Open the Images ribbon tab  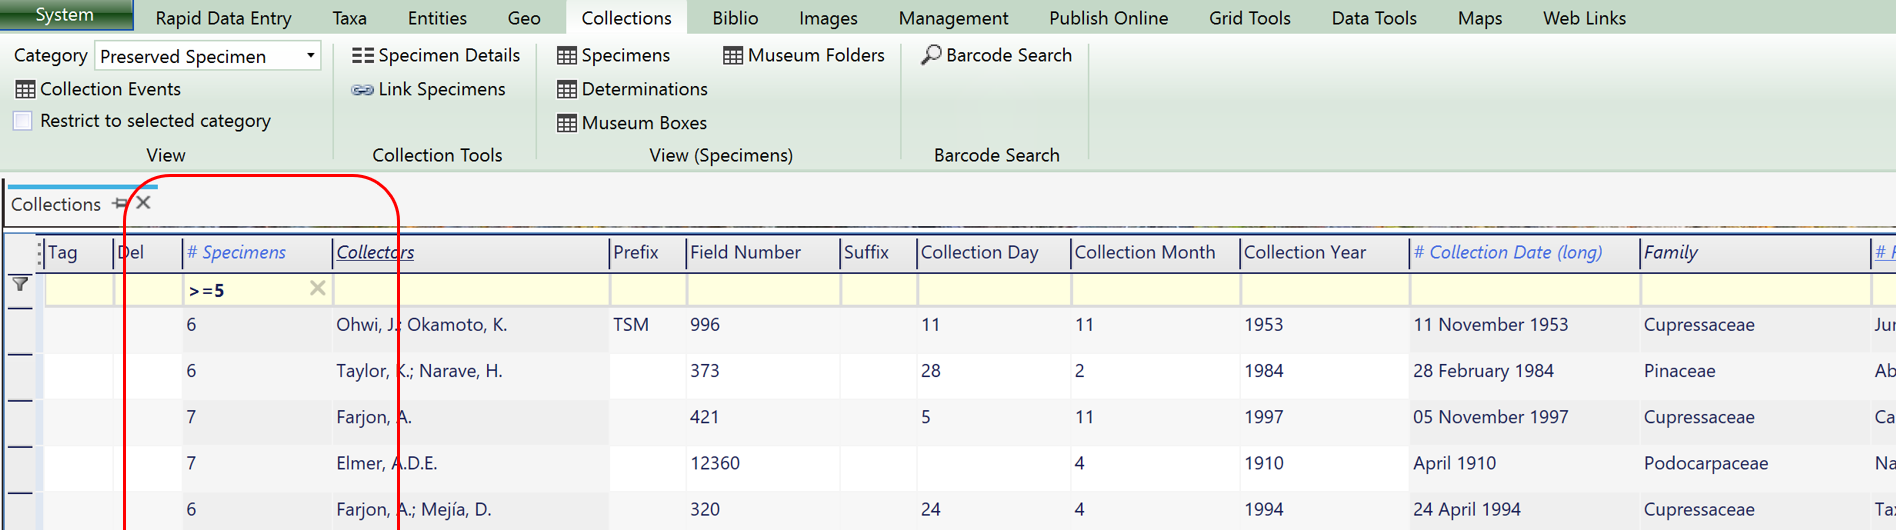point(828,18)
